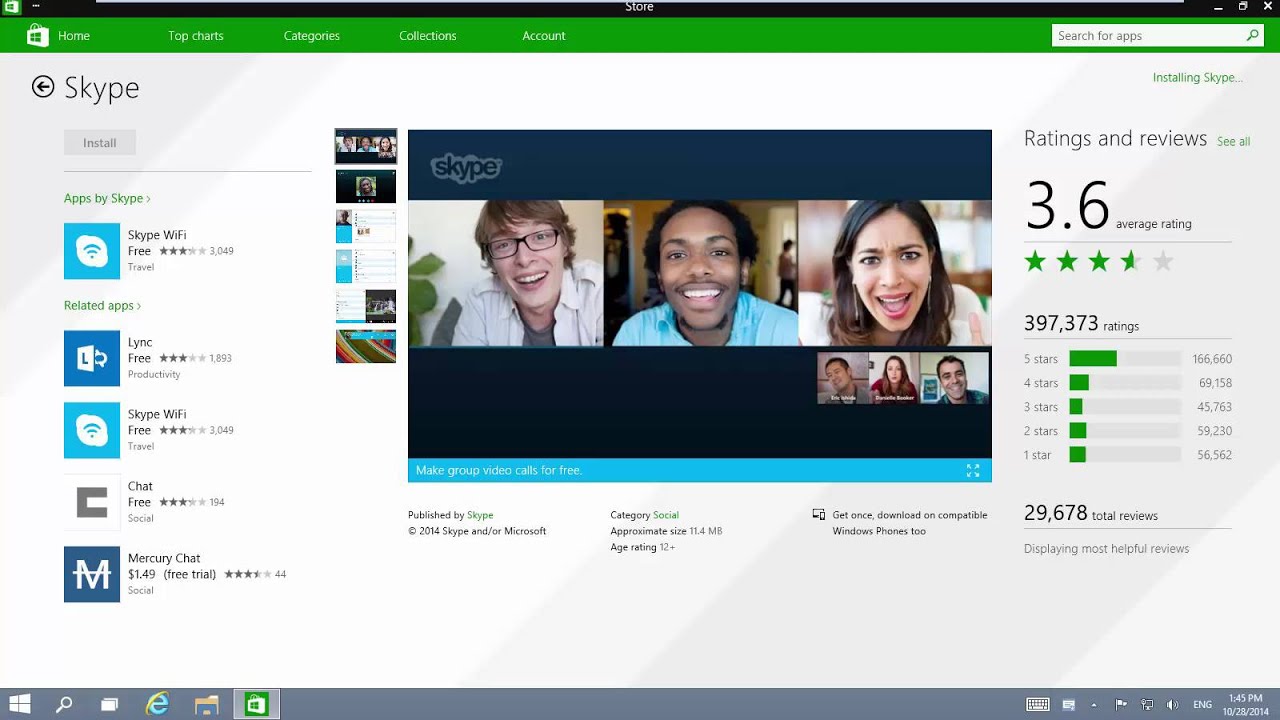
Task: Open the Windows Phone compatibility icon
Action: coord(819,515)
